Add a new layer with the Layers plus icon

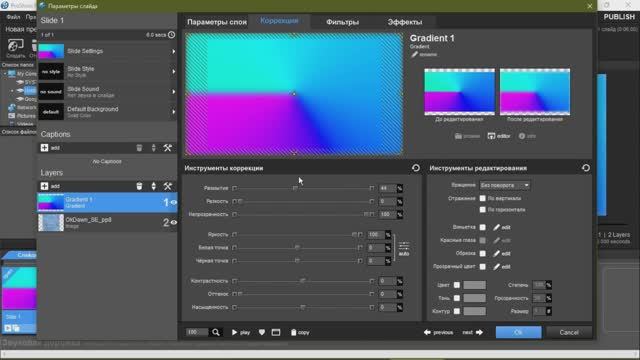(44, 186)
